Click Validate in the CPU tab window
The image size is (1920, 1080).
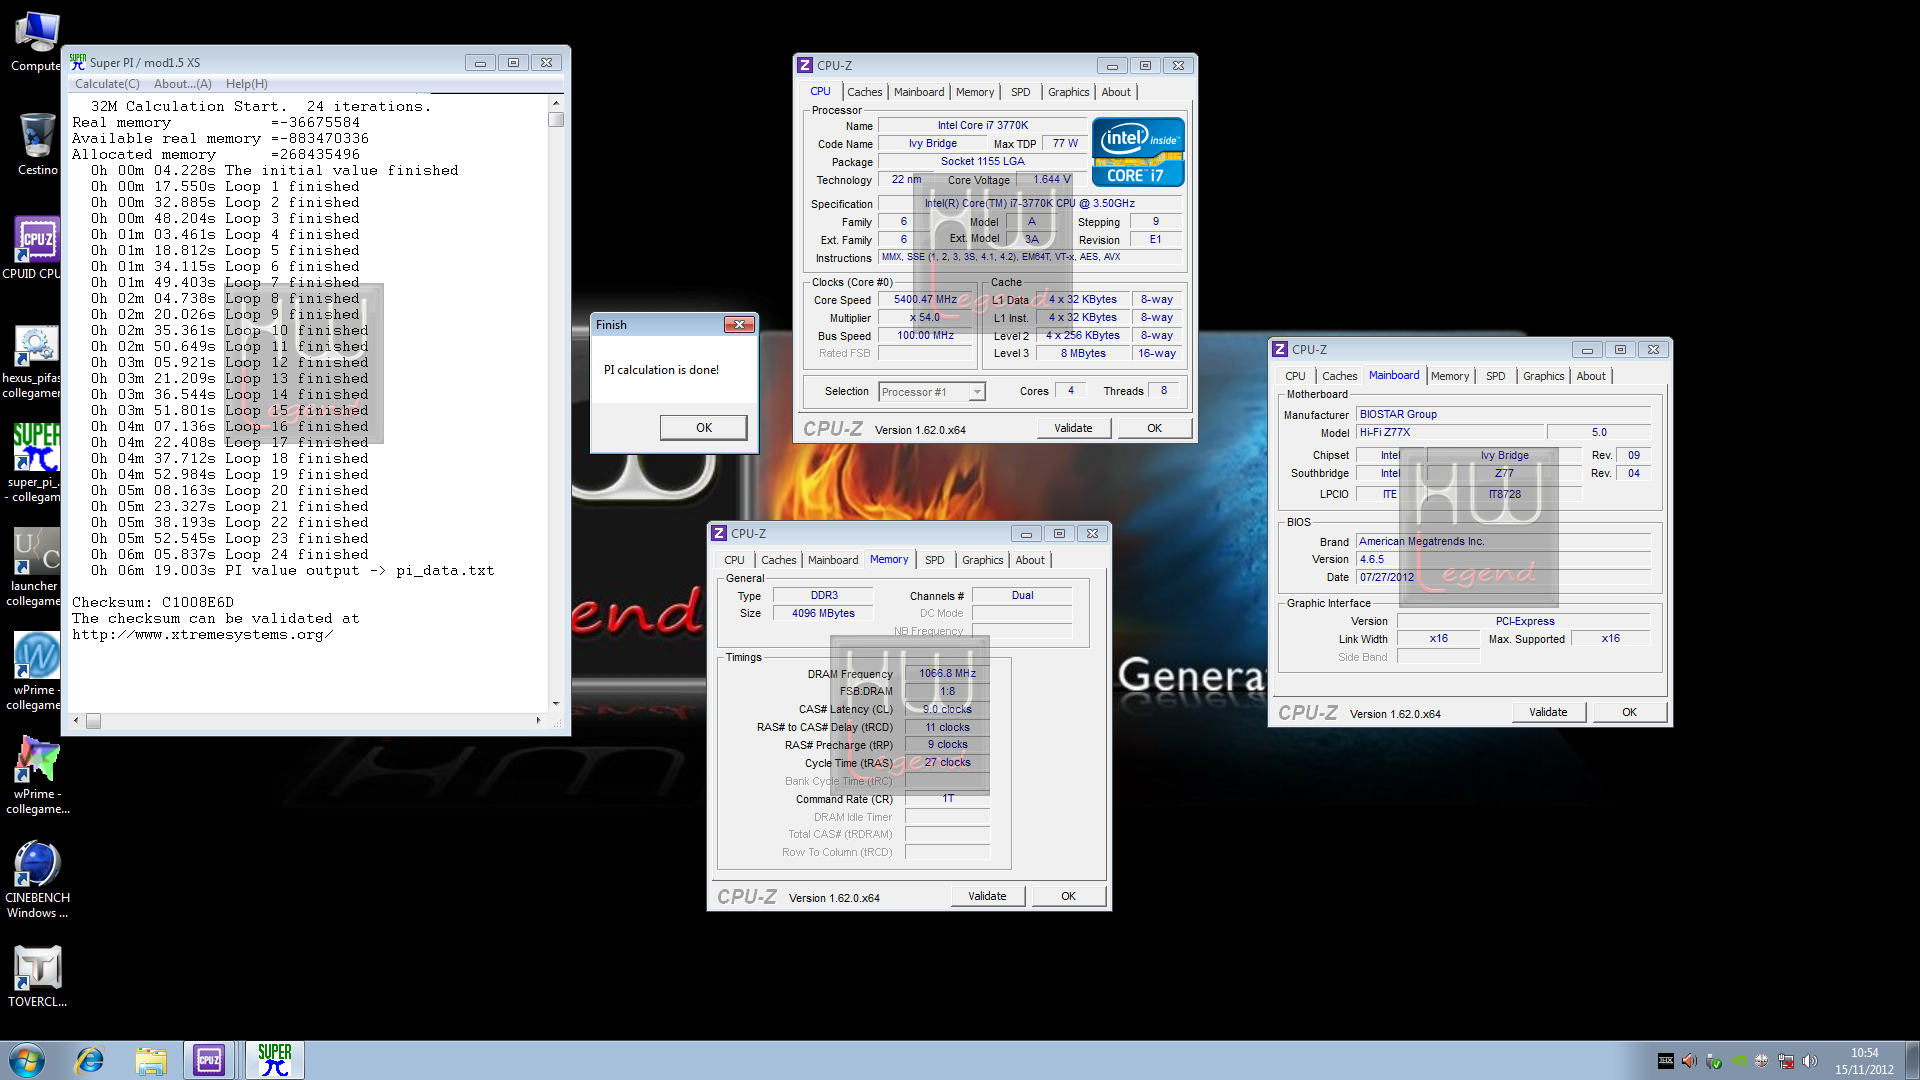click(x=1073, y=428)
